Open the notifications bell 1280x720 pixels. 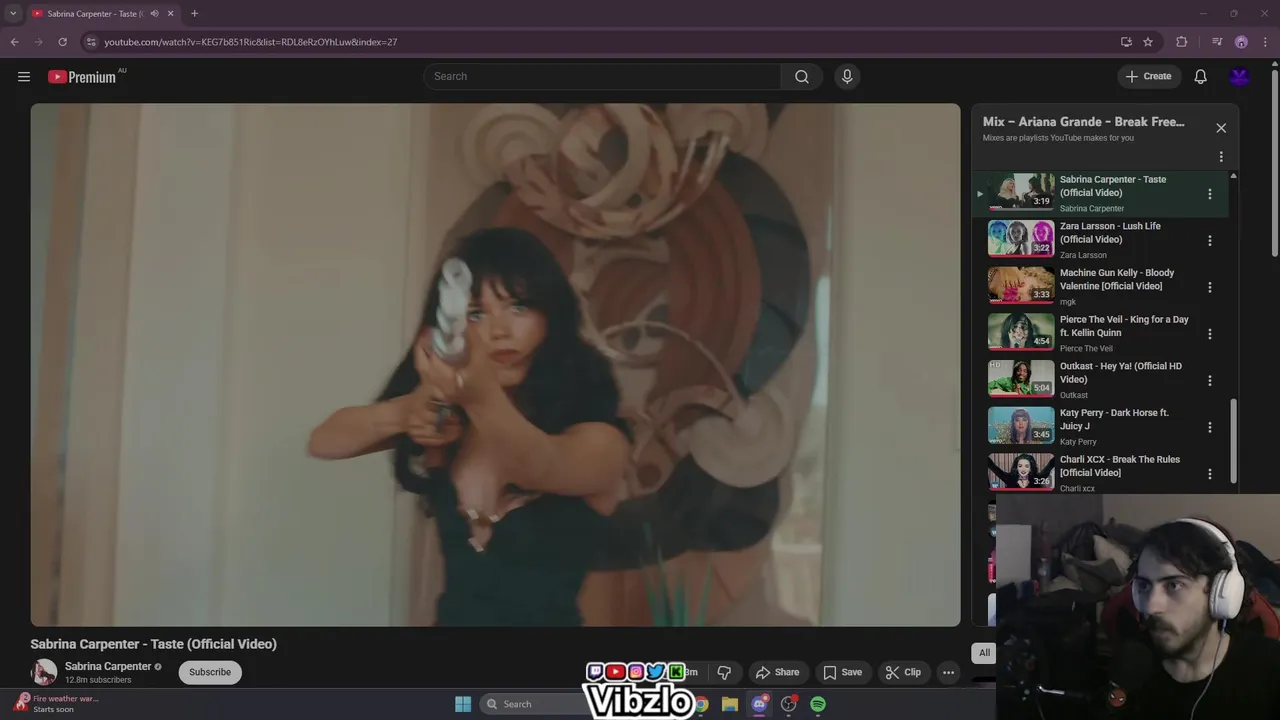pos(1201,77)
